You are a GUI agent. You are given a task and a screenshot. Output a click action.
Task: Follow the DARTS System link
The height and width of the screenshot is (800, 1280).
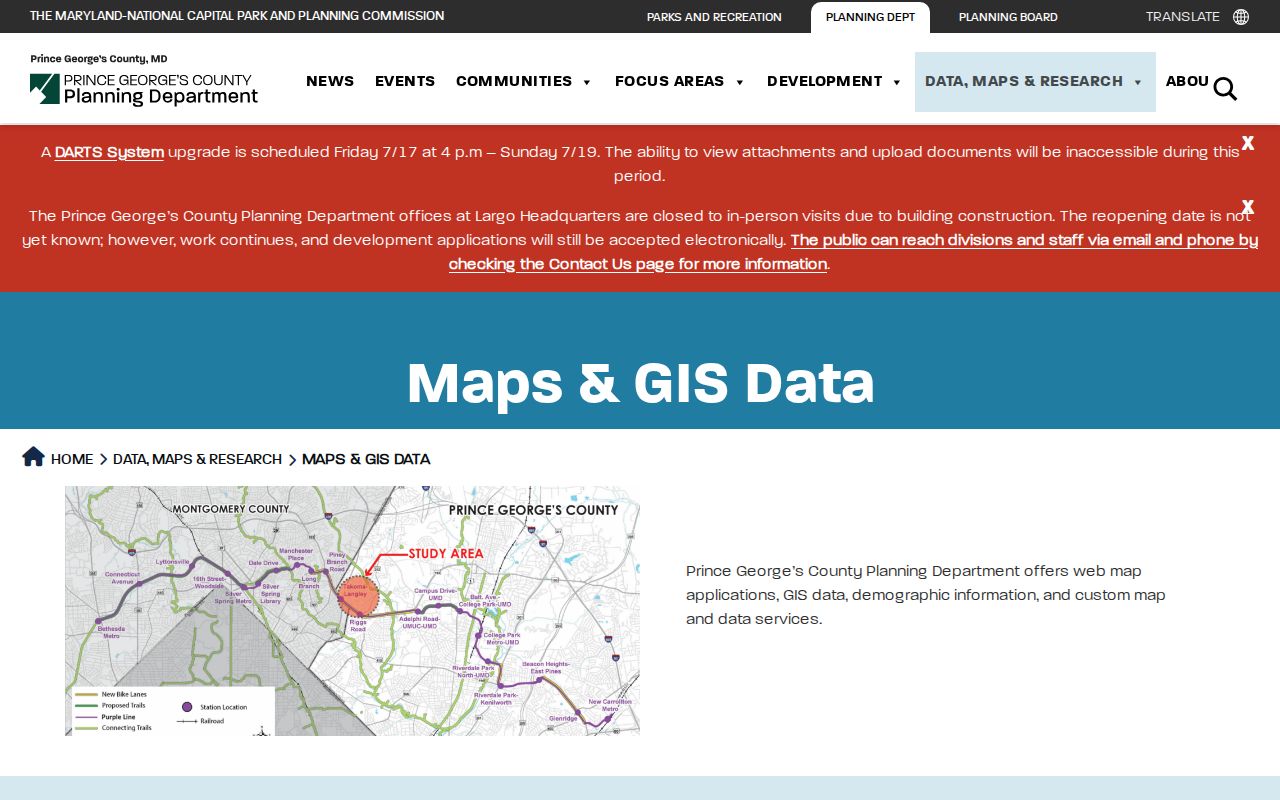coord(109,152)
